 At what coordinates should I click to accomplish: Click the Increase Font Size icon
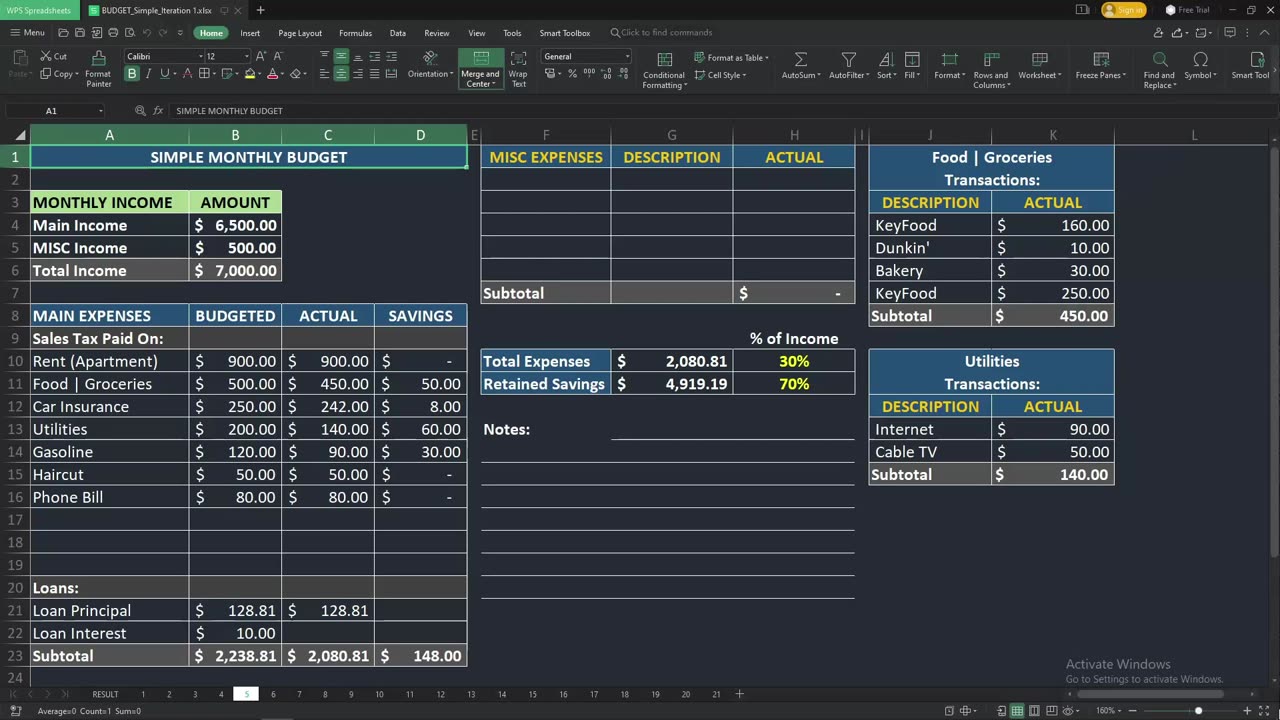click(263, 56)
